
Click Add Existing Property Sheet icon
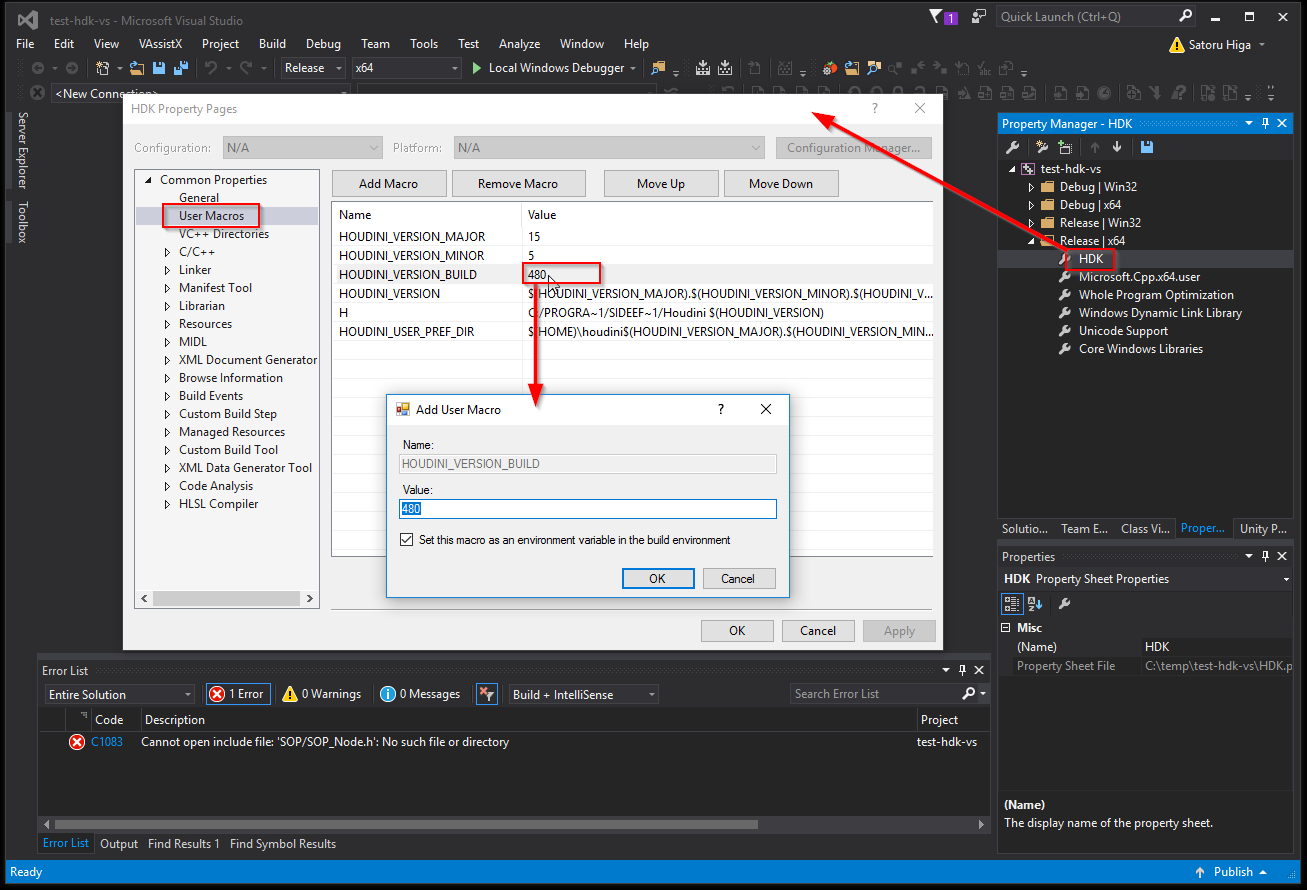click(x=1065, y=147)
